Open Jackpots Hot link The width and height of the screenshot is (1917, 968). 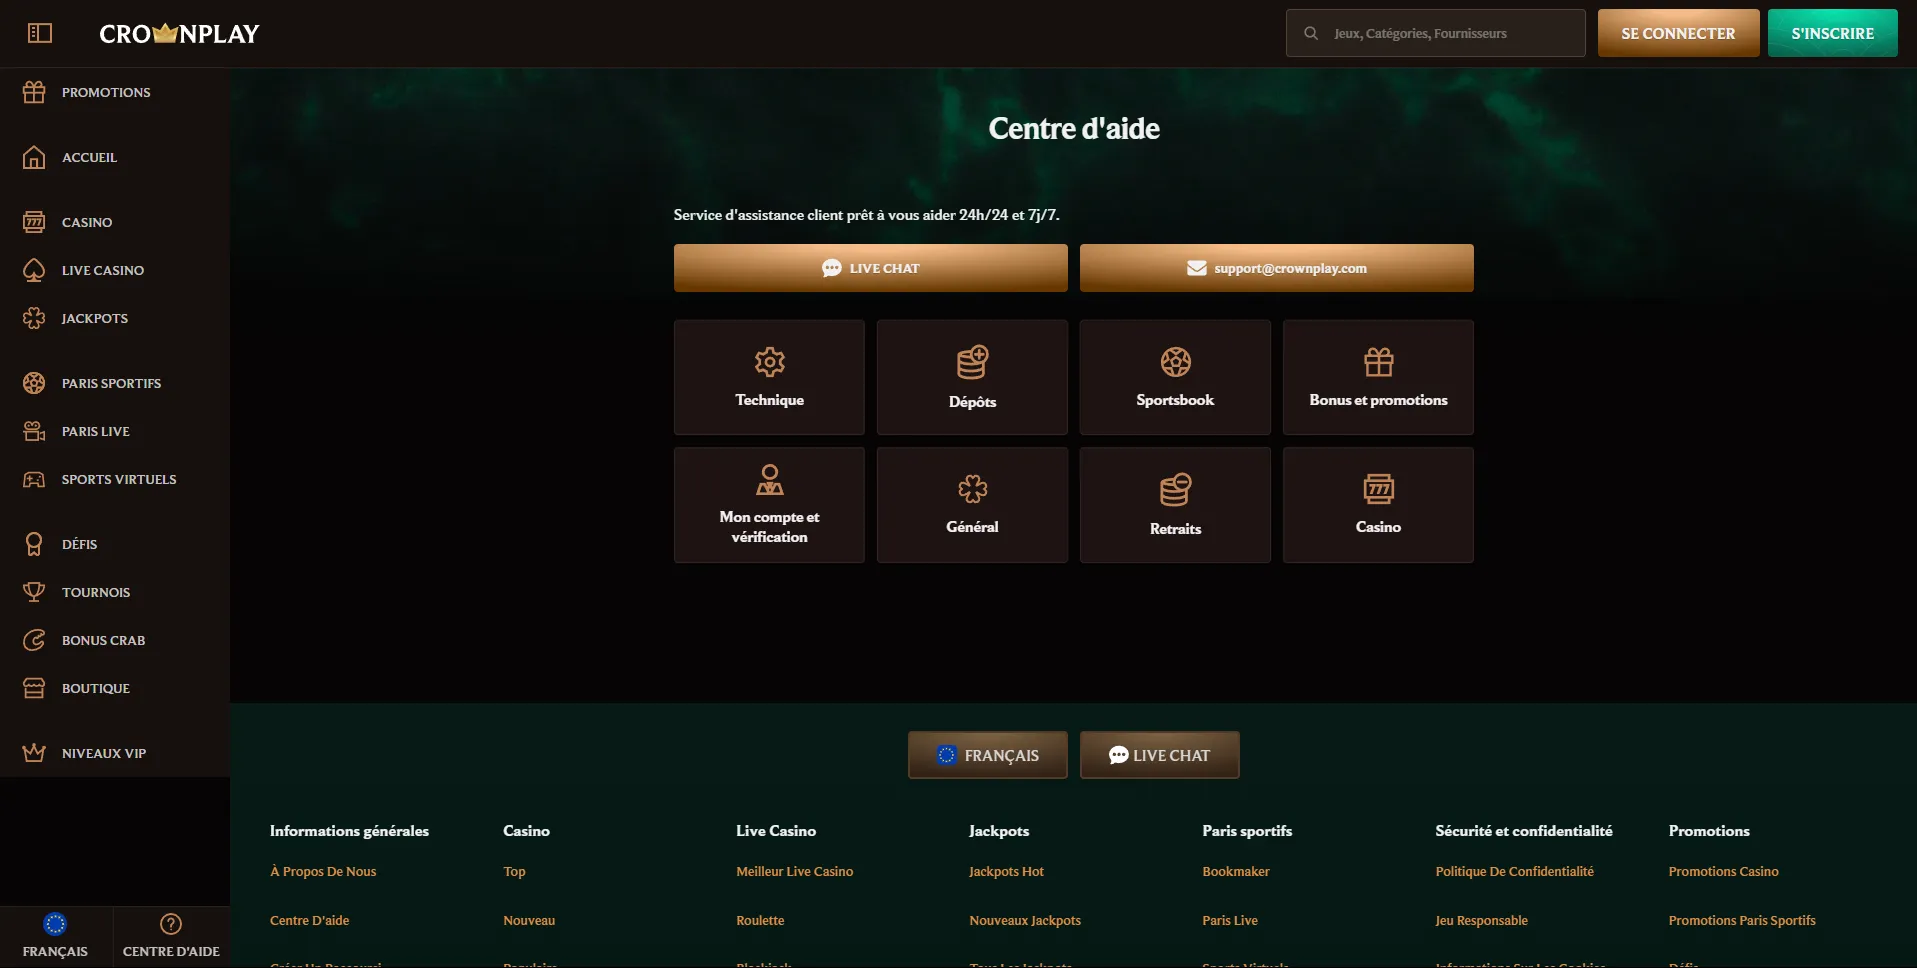pos(1006,871)
